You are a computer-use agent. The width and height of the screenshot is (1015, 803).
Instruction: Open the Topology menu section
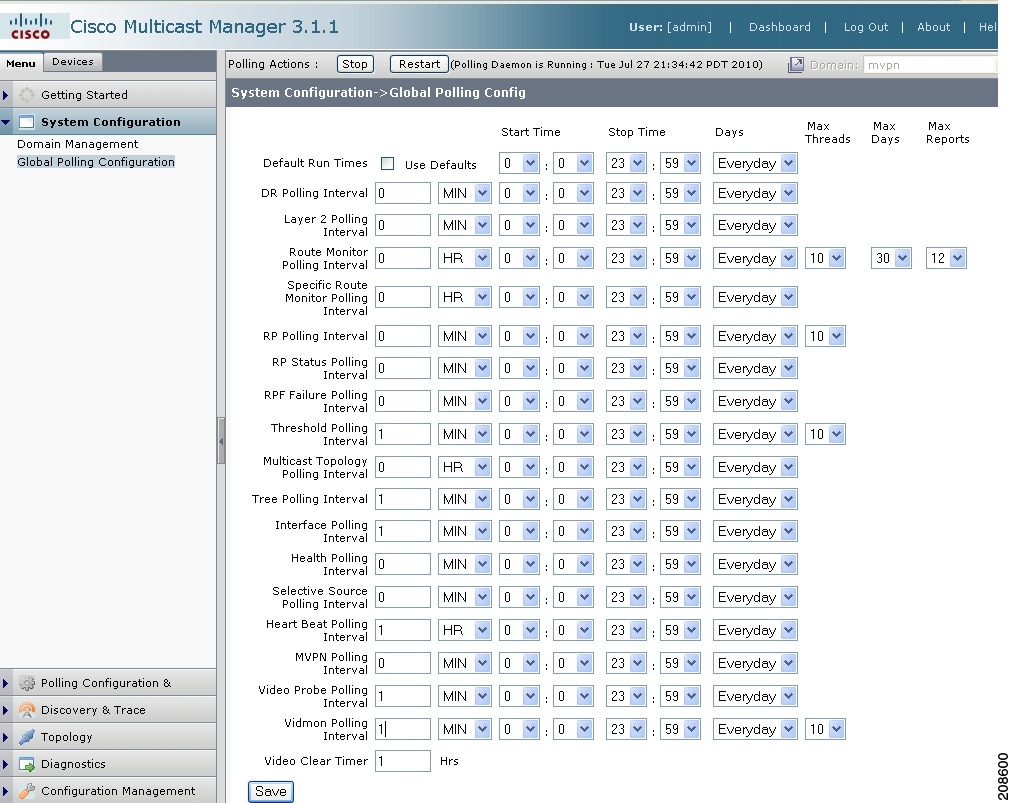coord(108,737)
